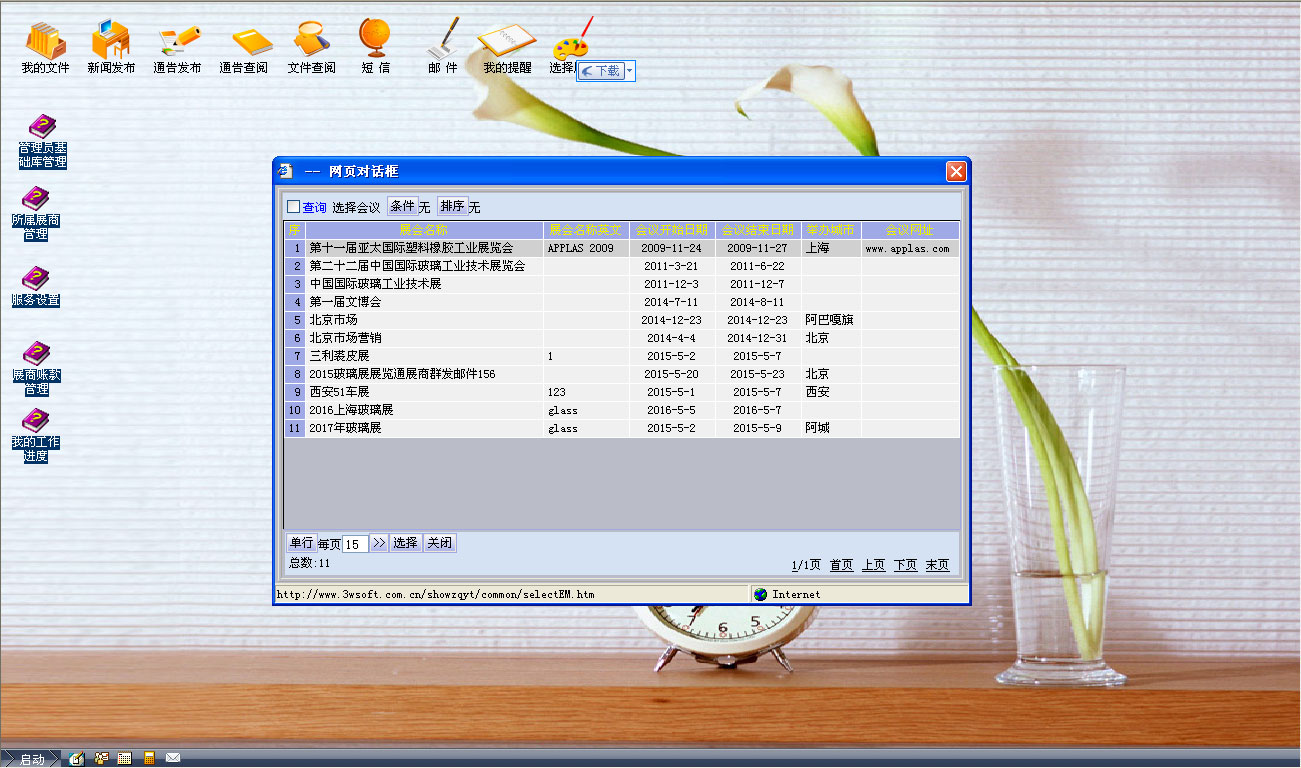Screen dimensions: 1301x768
Task: Toggle the 查询 checkbox
Action: coord(293,207)
